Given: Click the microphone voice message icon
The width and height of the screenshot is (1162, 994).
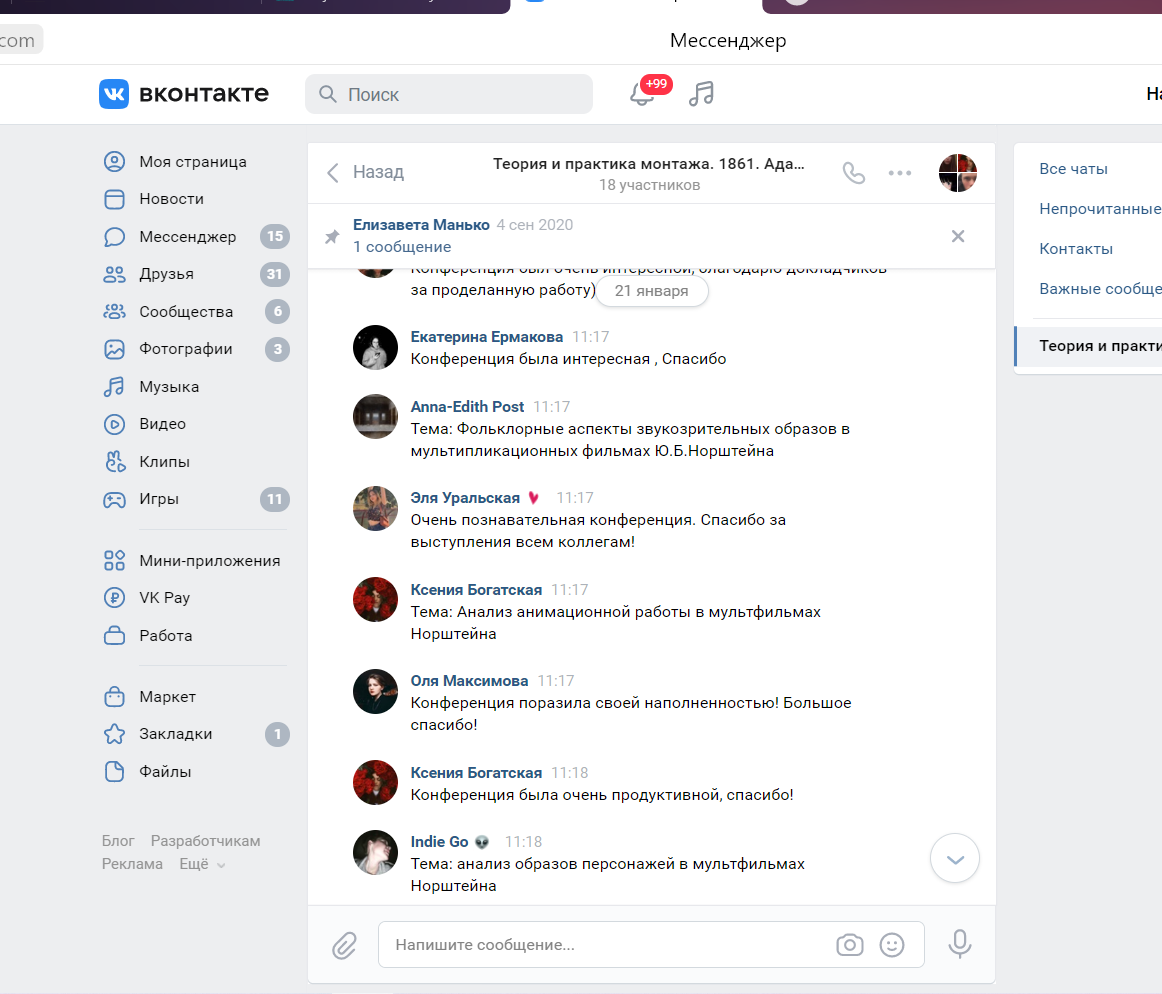Looking at the screenshot, I should [x=959, y=945].
